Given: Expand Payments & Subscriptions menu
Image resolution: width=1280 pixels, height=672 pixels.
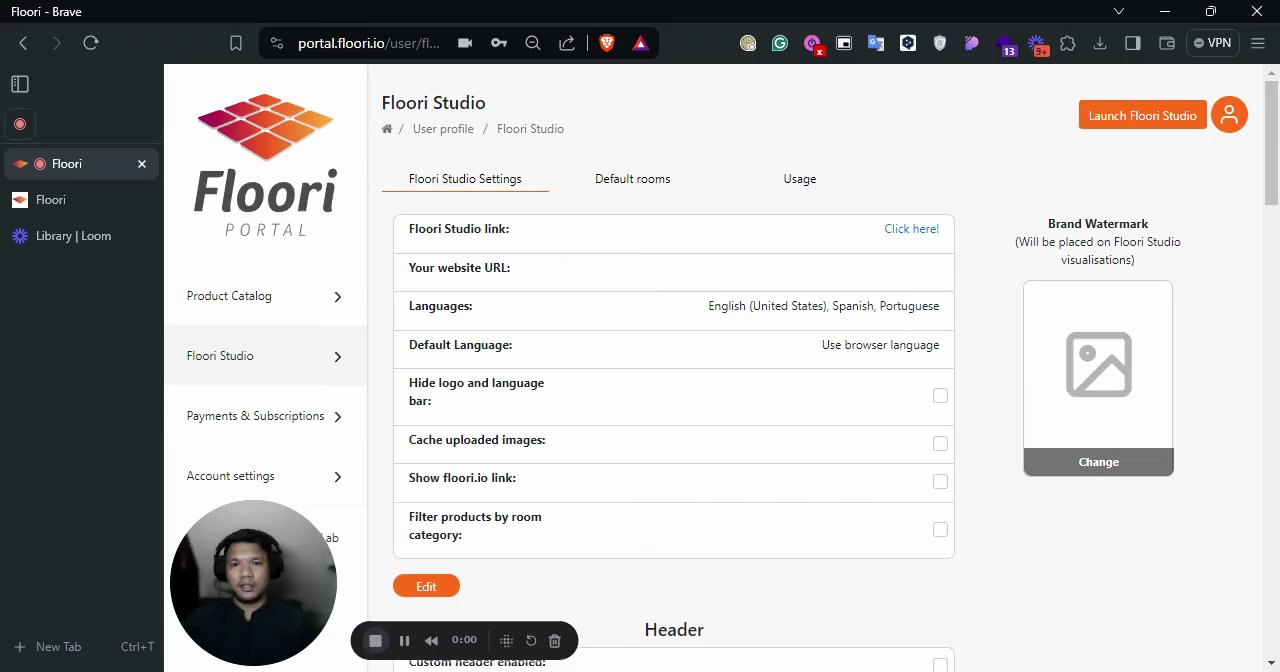Looking at the screenshot, I should coord(265,416).
